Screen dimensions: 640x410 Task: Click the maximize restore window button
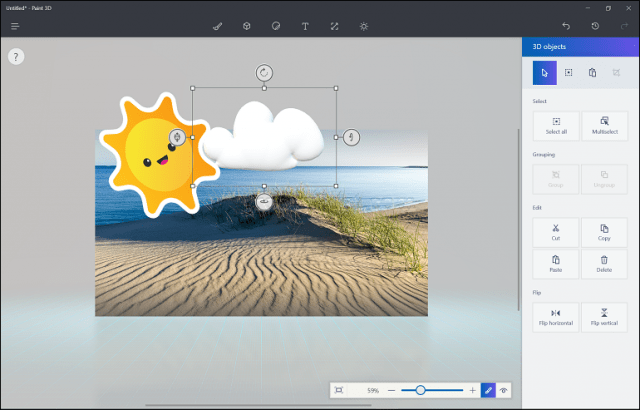[608, 8]
